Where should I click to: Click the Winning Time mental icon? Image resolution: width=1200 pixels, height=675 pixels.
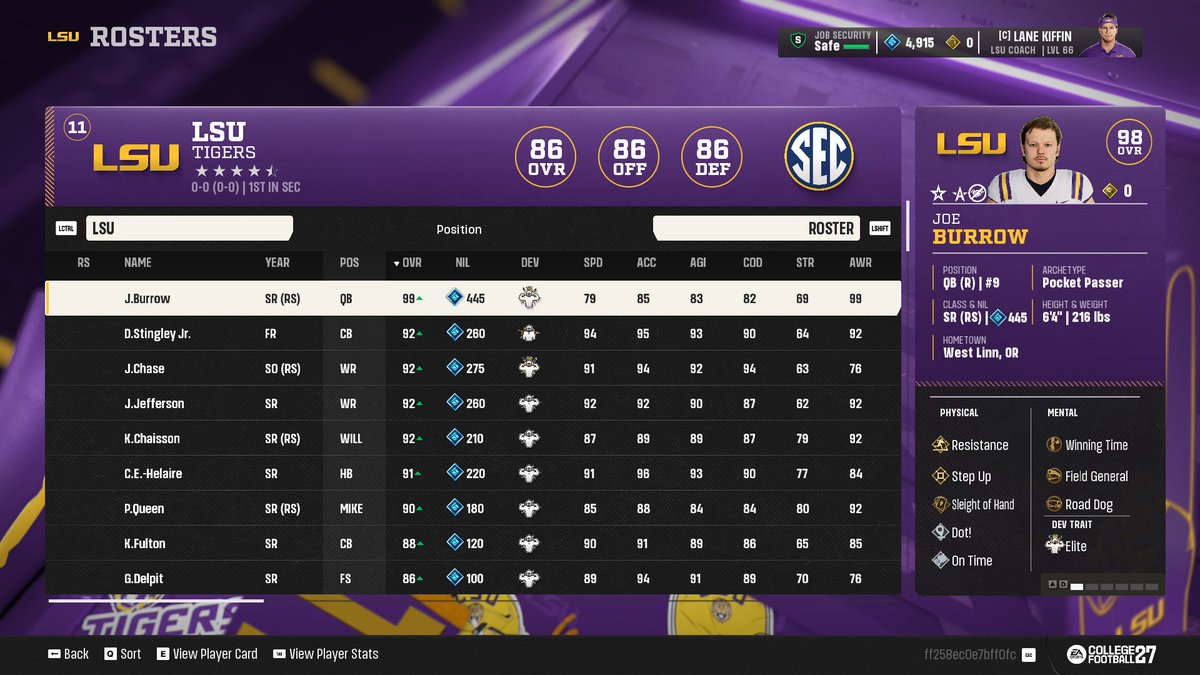click(x=1054, y=445)
